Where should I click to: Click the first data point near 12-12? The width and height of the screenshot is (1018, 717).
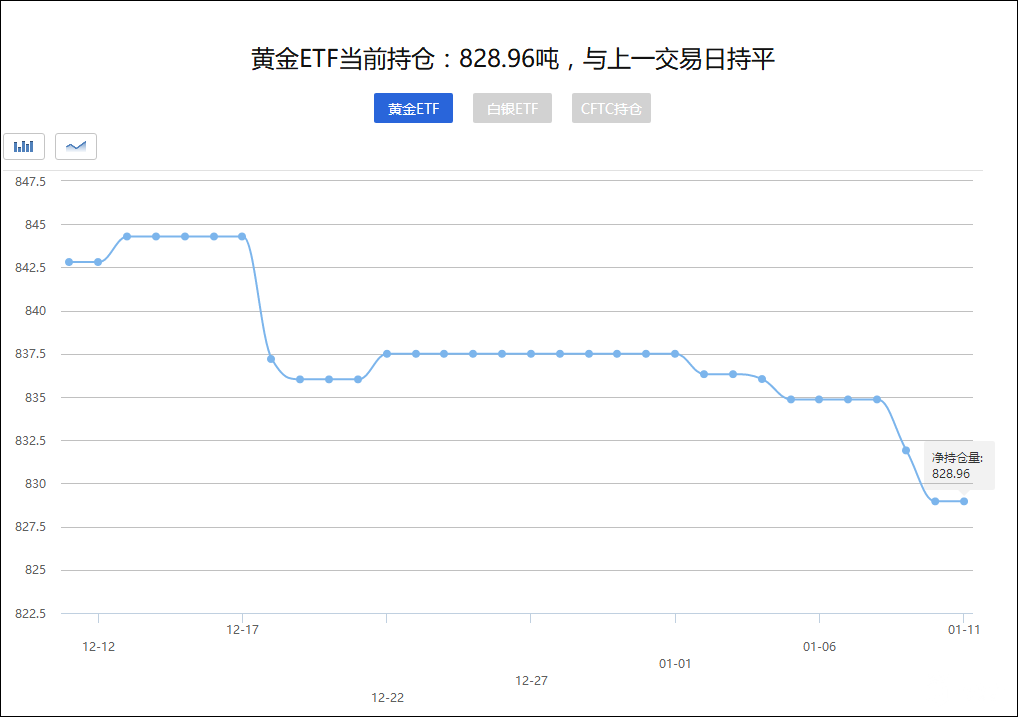pyautogui.click(x=68, y=261)
